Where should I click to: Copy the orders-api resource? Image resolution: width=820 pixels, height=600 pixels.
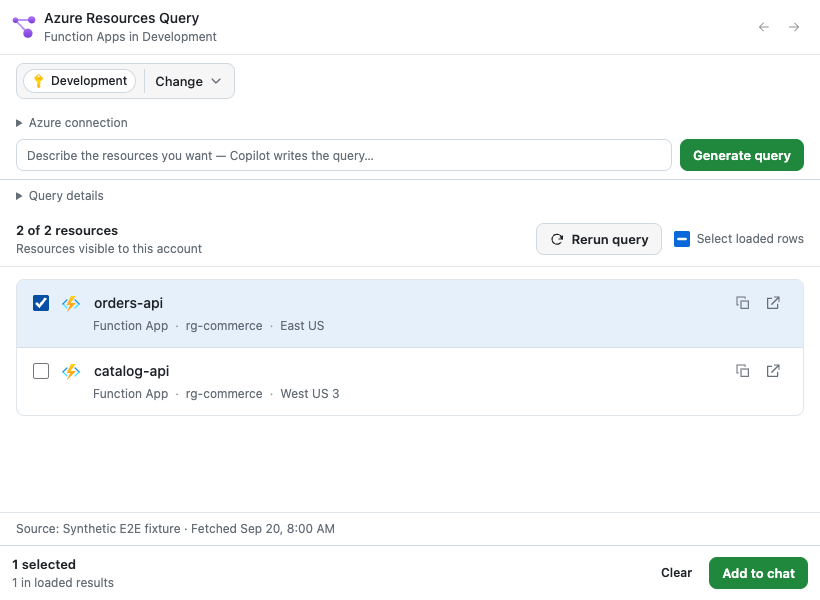click(x=743, y=303)
